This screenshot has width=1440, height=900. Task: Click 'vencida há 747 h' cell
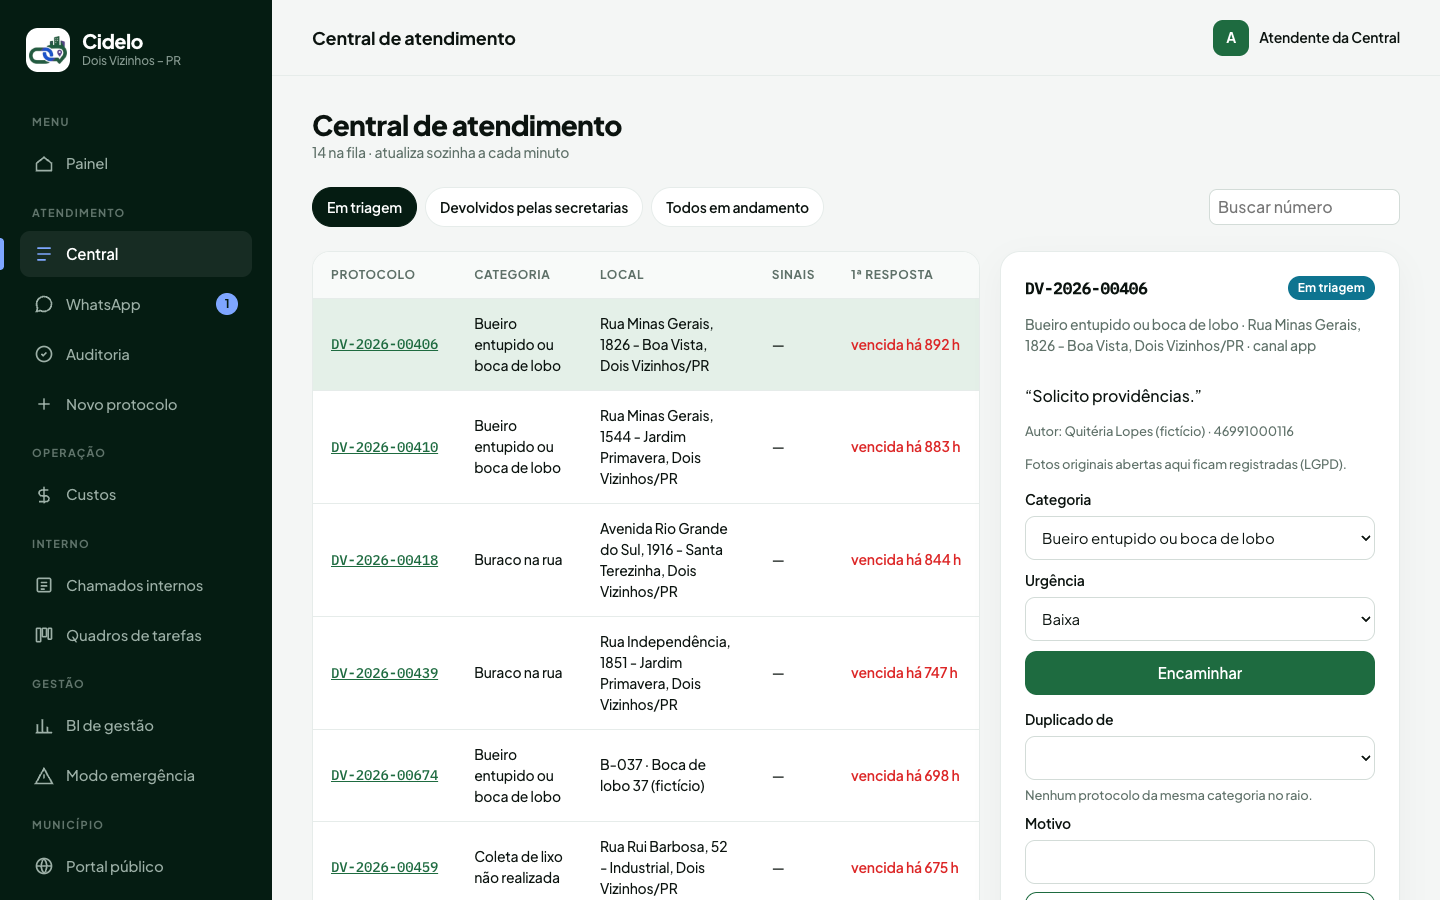pos(904,673)
